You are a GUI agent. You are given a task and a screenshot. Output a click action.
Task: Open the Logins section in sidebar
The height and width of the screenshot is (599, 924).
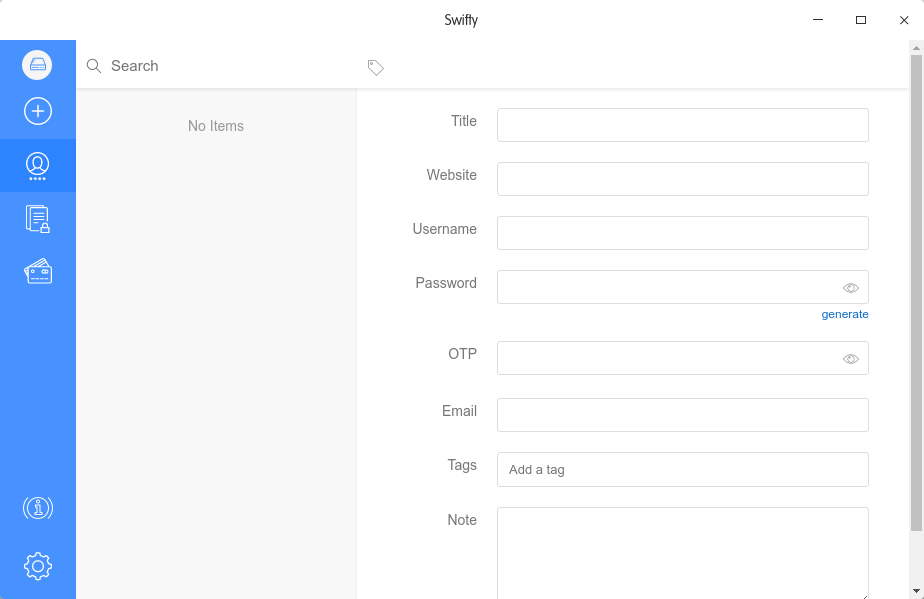pyautogui.click(x=38, y=165)
